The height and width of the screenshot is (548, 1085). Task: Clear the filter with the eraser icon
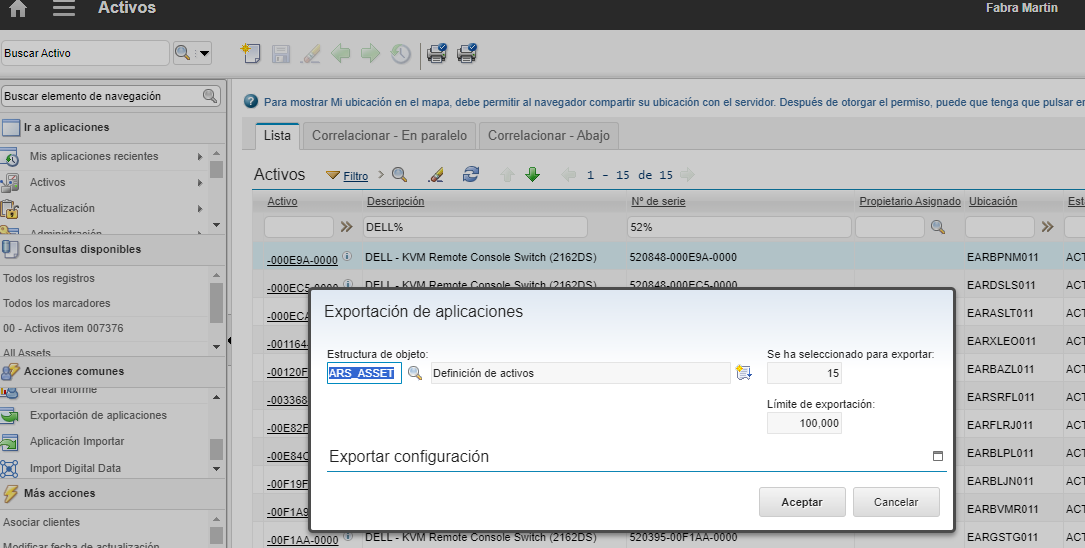[x=436, y=174]
